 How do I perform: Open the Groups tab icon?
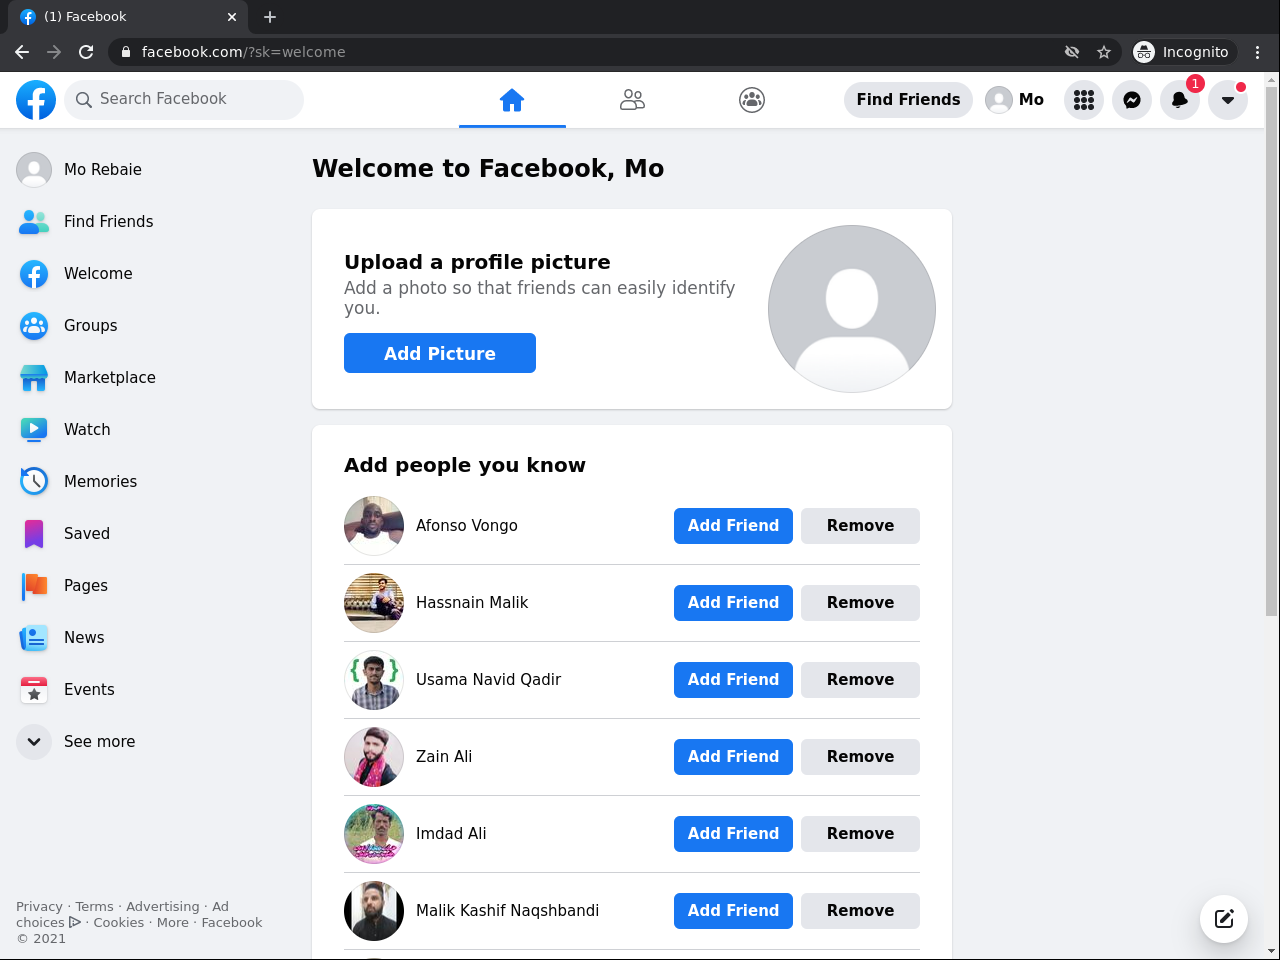pos(752,100)
